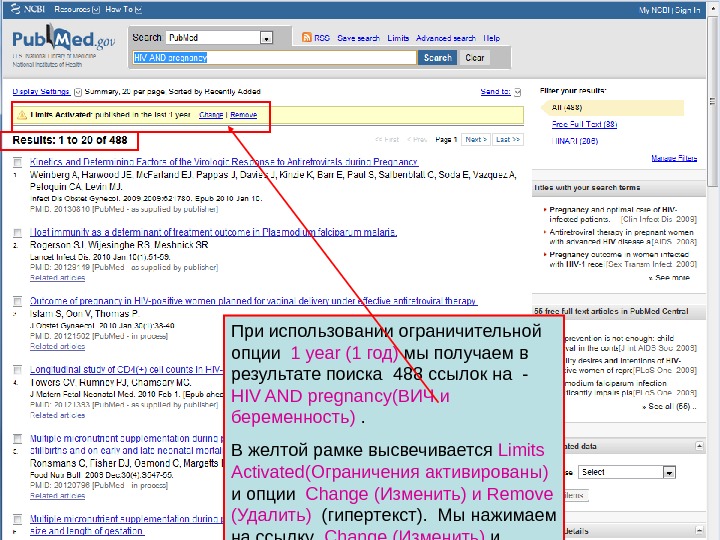Open Longitudinal study of CD4(+) cell counts article
This screenshot has width=720, height=540.
point(126,369)
